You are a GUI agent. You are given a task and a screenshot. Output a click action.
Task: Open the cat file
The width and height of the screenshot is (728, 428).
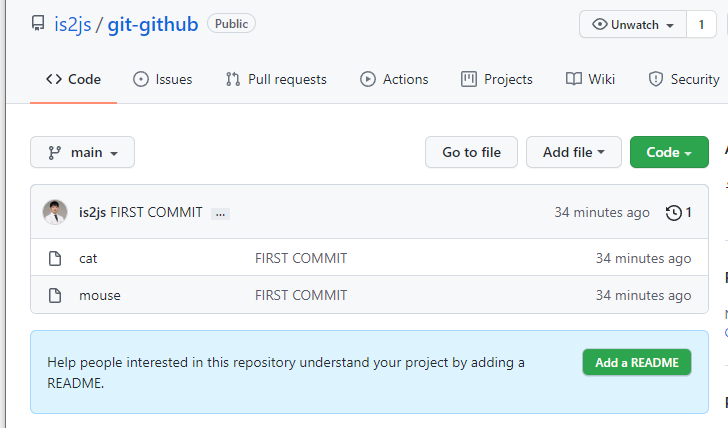pos(88,259)
